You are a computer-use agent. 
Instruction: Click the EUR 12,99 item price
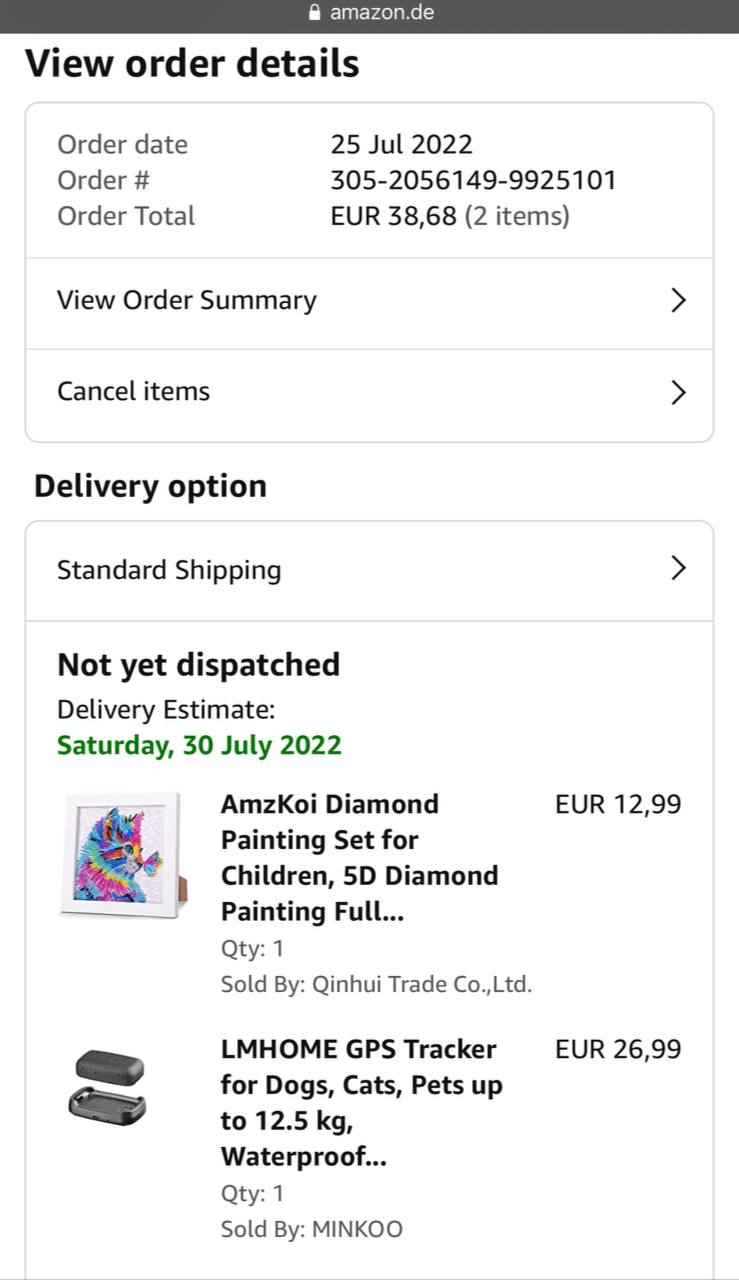[x=617, y=804]
